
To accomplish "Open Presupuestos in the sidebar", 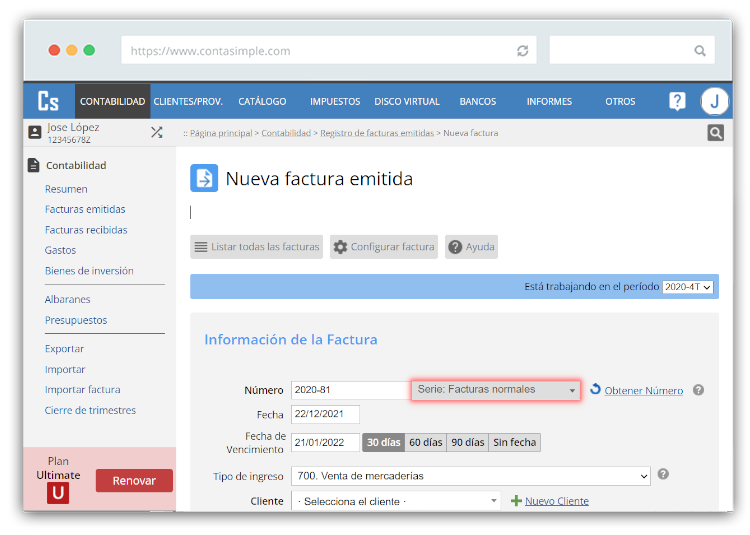I will click(x=76, y=320).
